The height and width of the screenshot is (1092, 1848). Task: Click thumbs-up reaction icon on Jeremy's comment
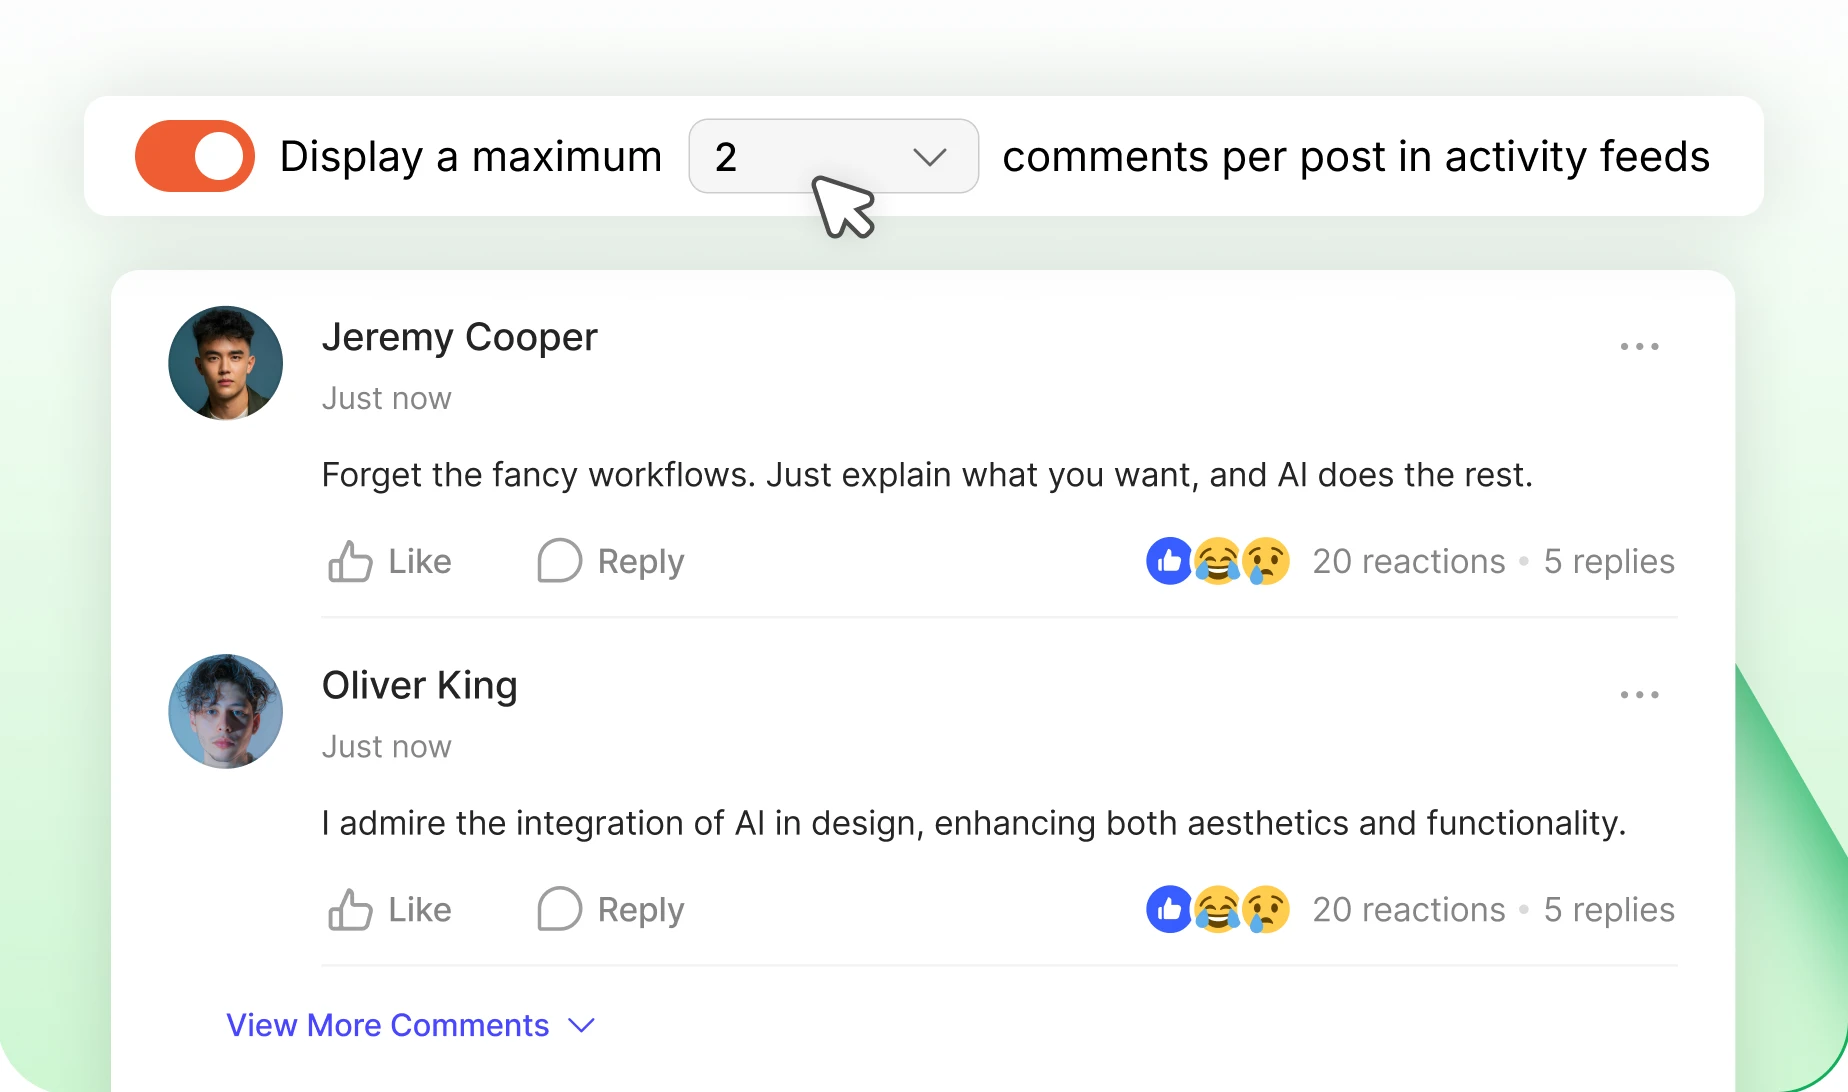pyautogui.click(x=1169, y=561)
